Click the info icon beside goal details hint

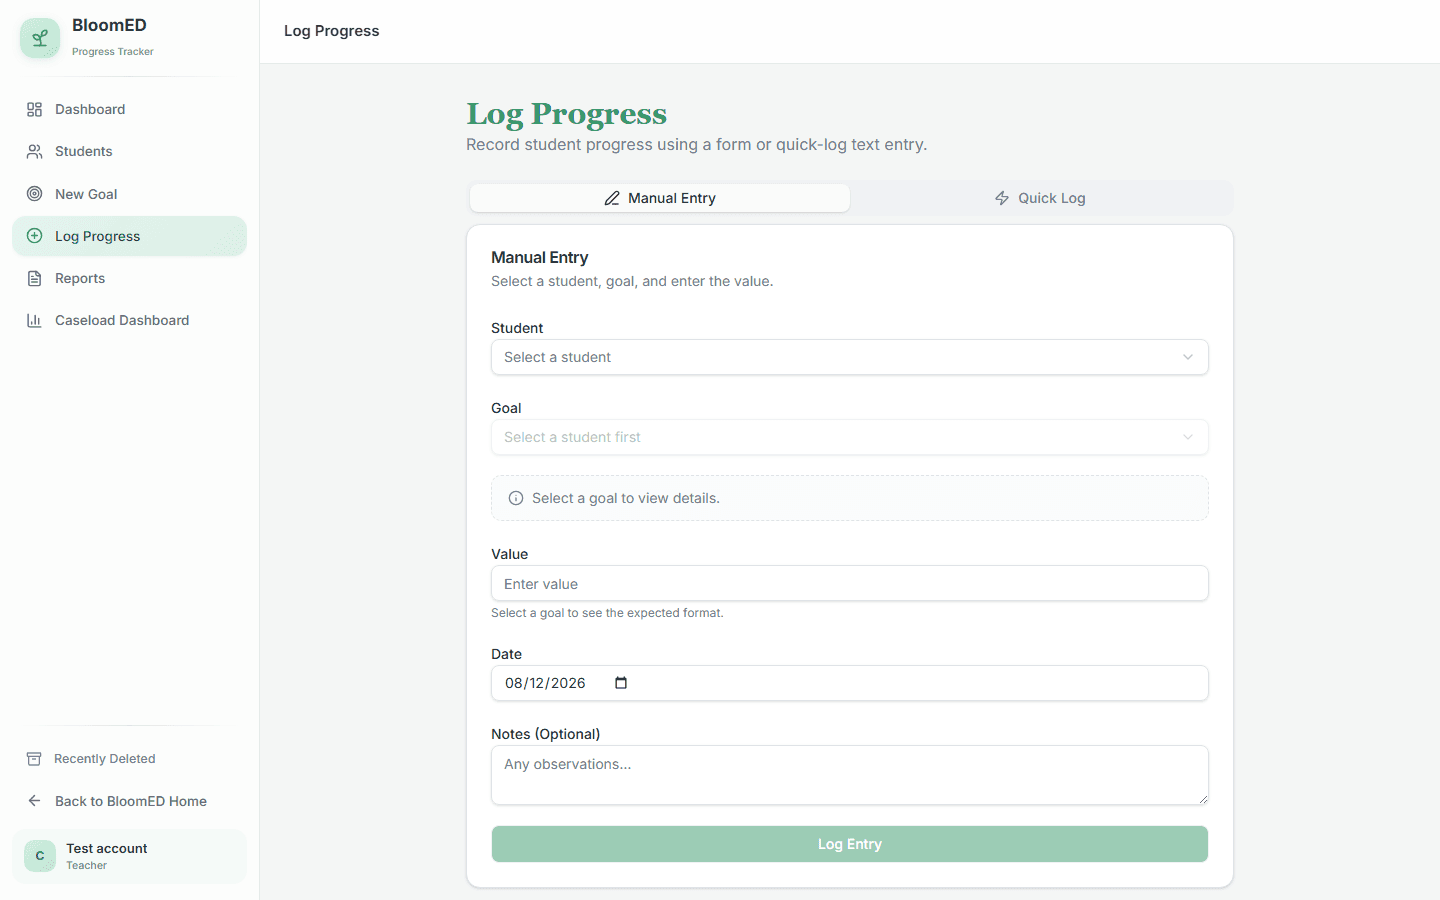[516, 498]
